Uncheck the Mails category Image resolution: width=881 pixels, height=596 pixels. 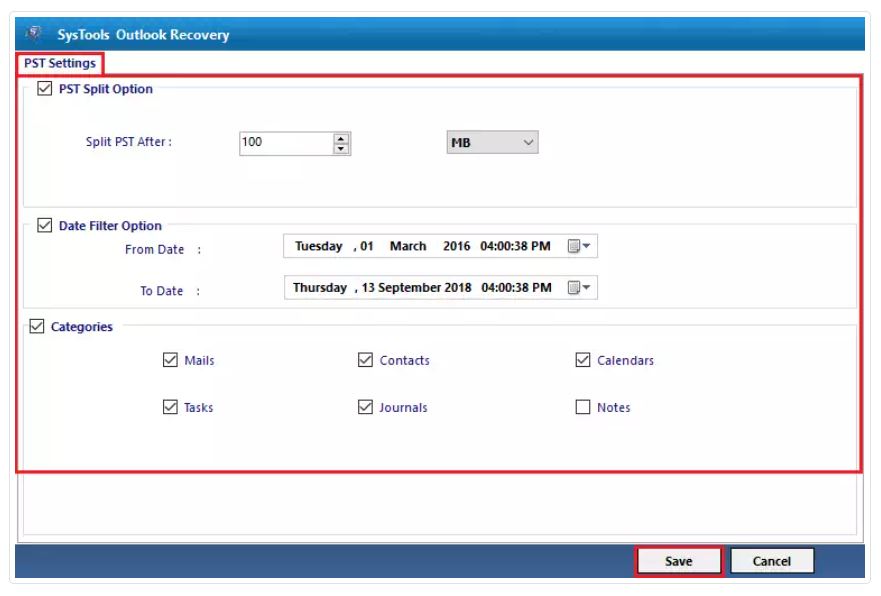(170, 360)
